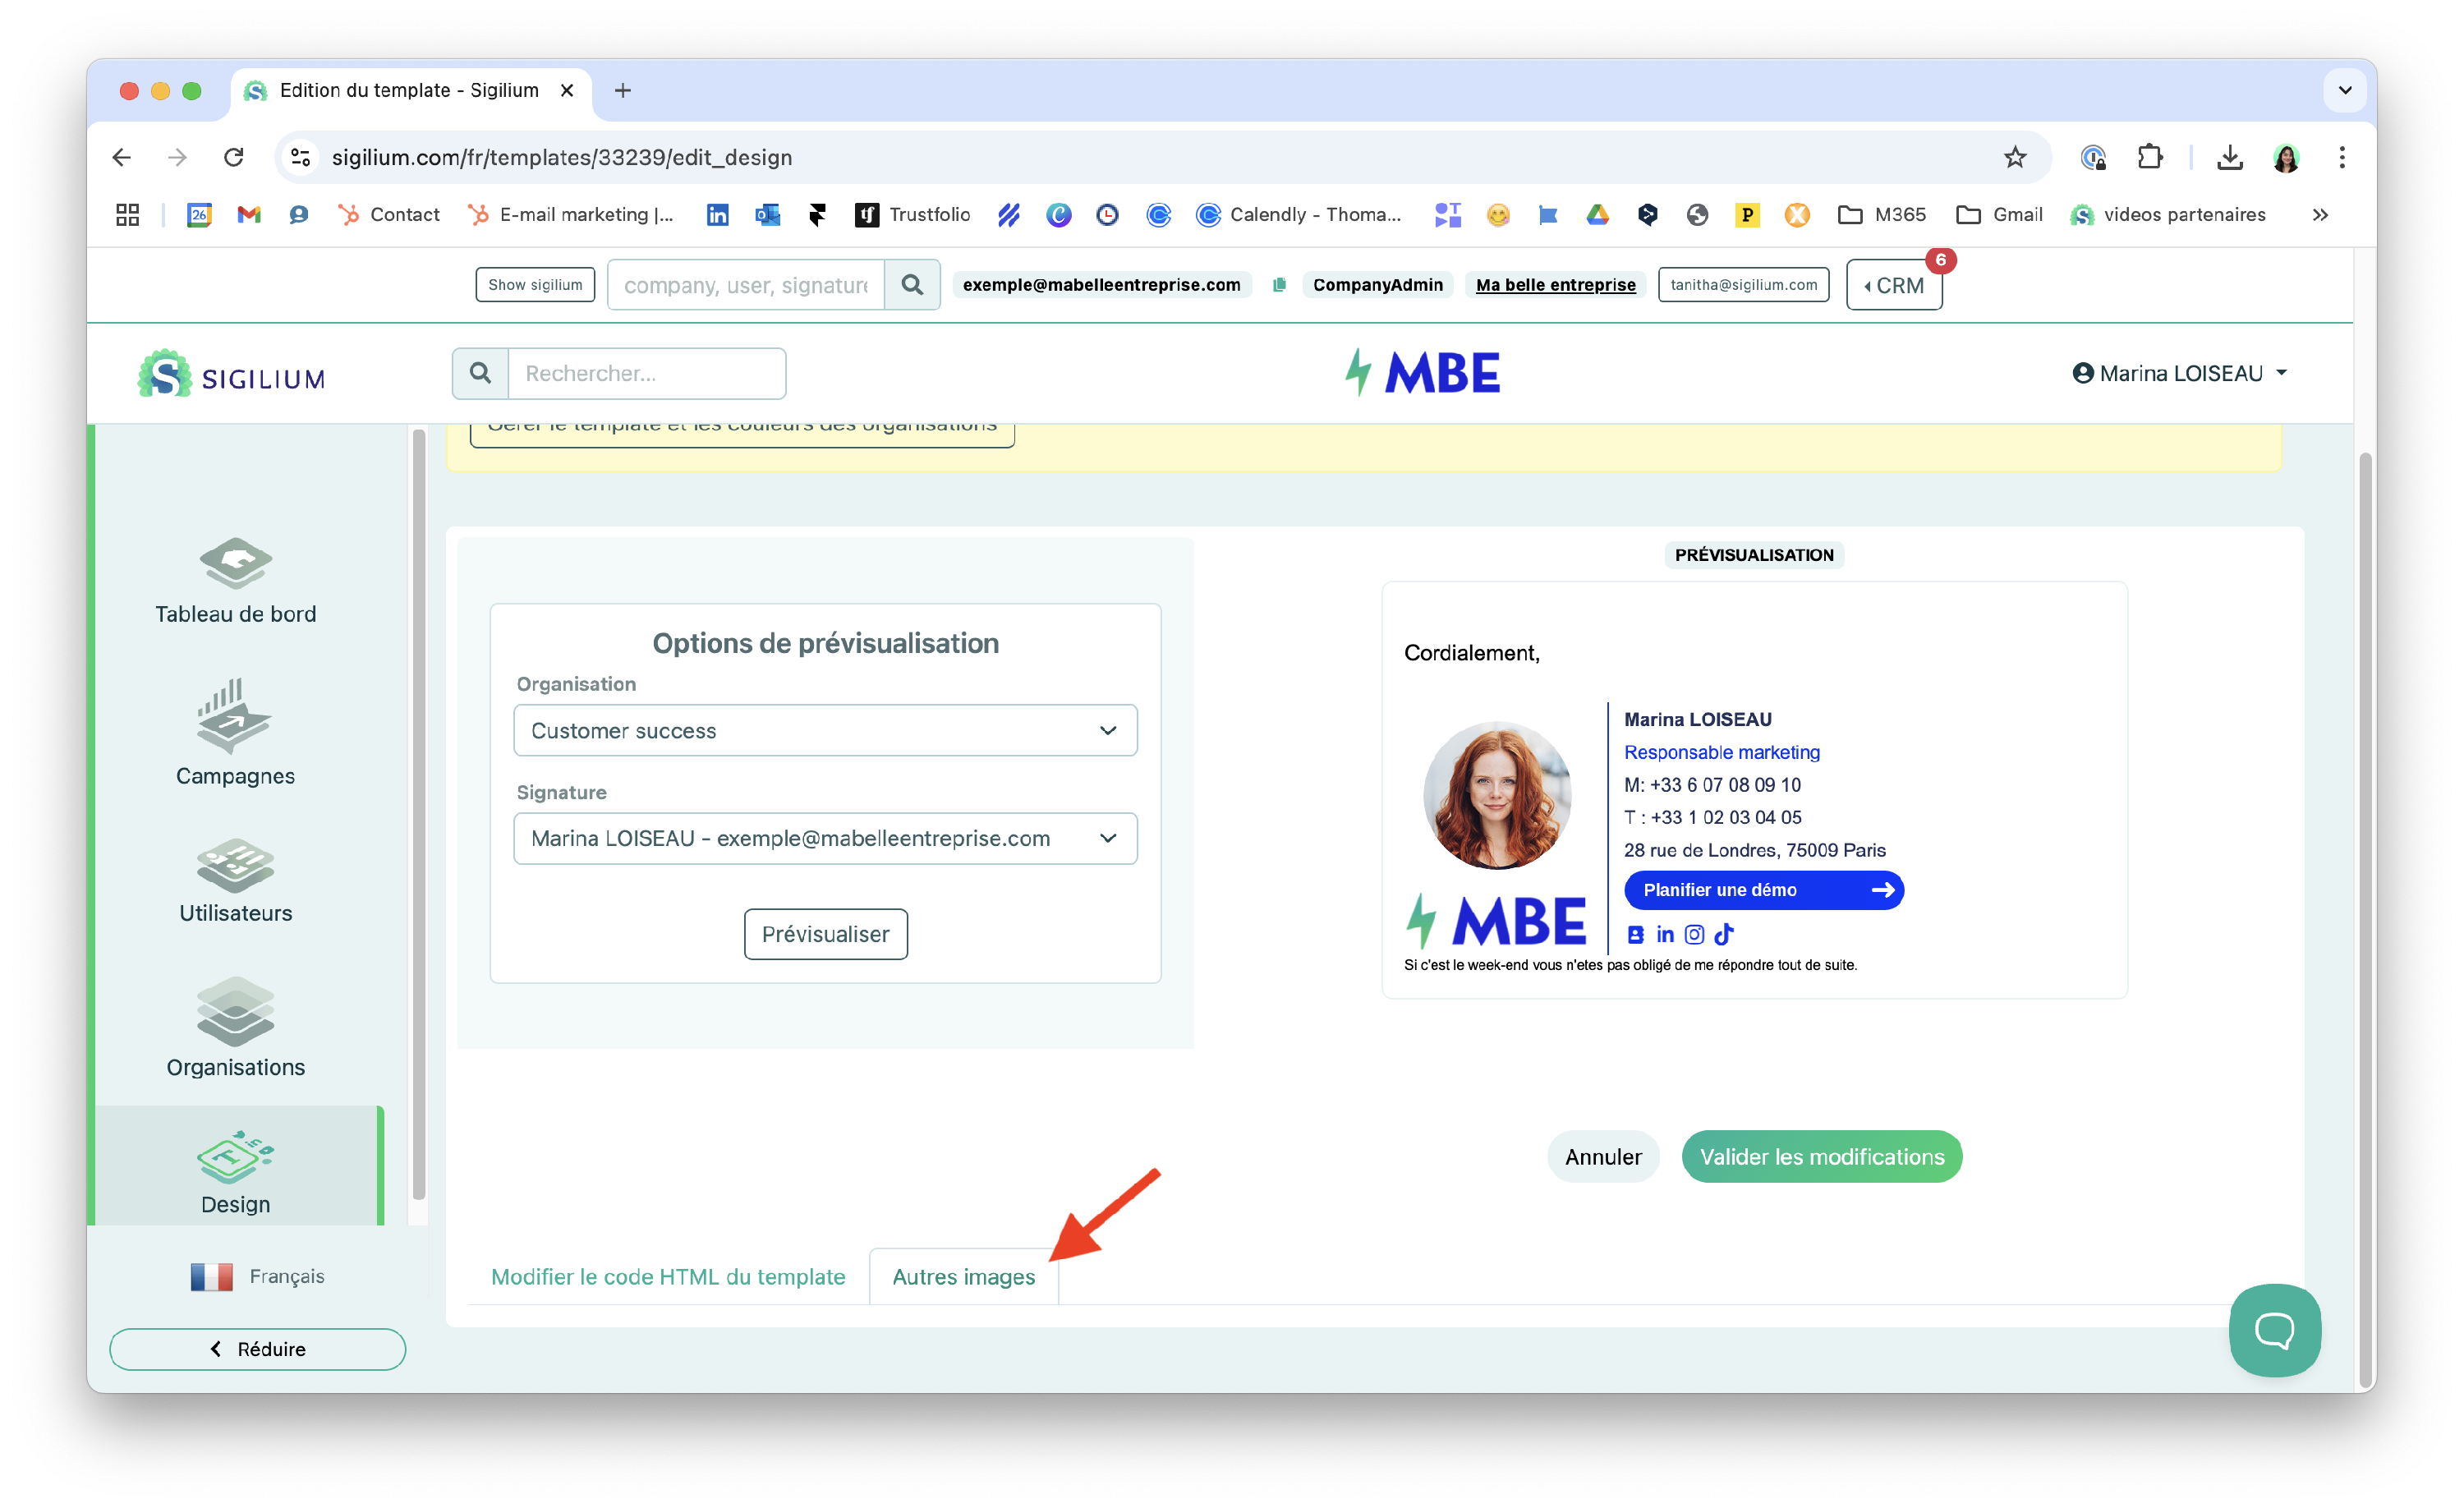
Task: Open Organisations sidebar icon
Action: (235, 1012)
